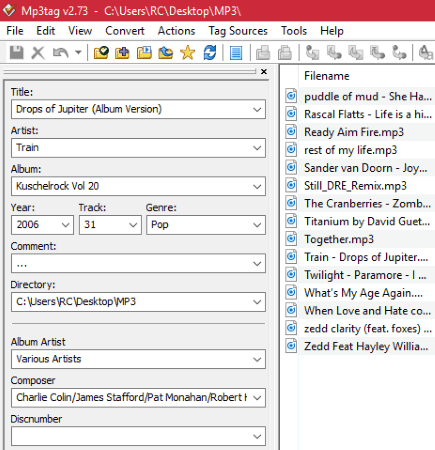Click the third gray convert toolbar icon
The width and height of the screenshot is (435, 450).
356,53
